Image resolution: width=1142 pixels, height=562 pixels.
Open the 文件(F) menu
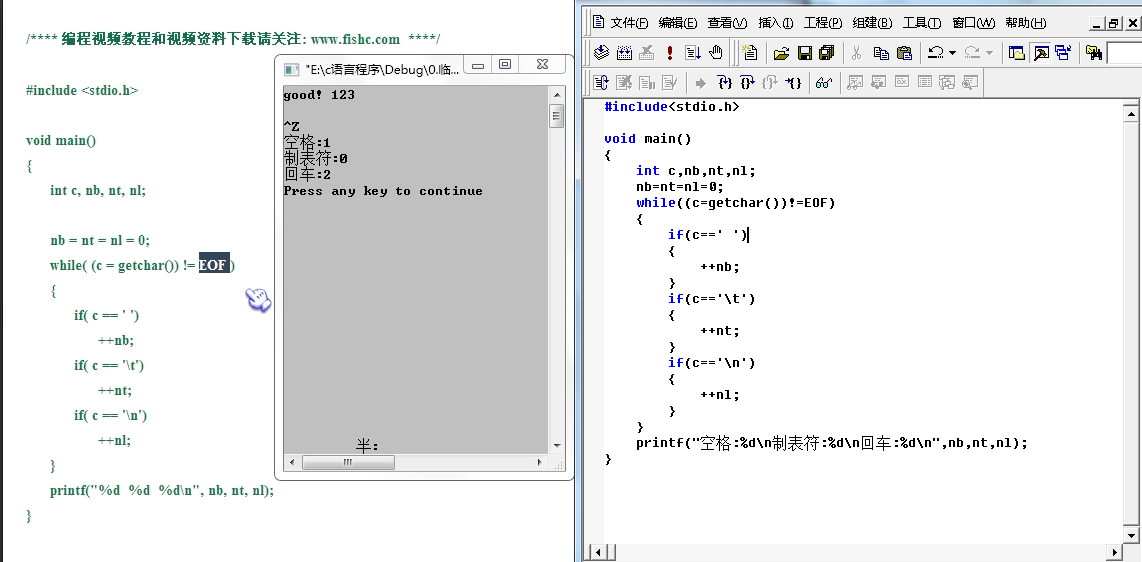coord(629,23)
